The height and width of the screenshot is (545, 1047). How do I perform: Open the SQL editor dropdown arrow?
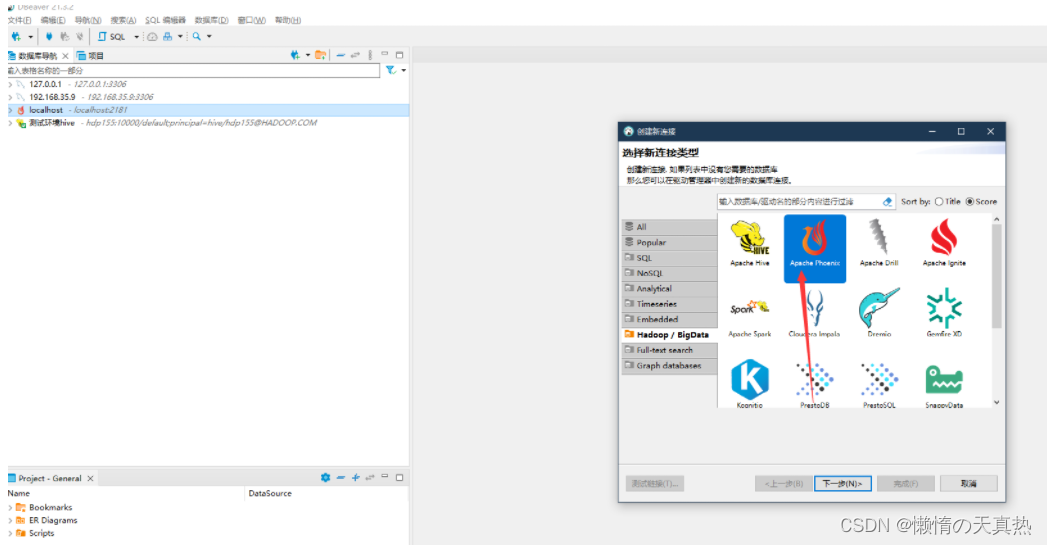point(136,37)
